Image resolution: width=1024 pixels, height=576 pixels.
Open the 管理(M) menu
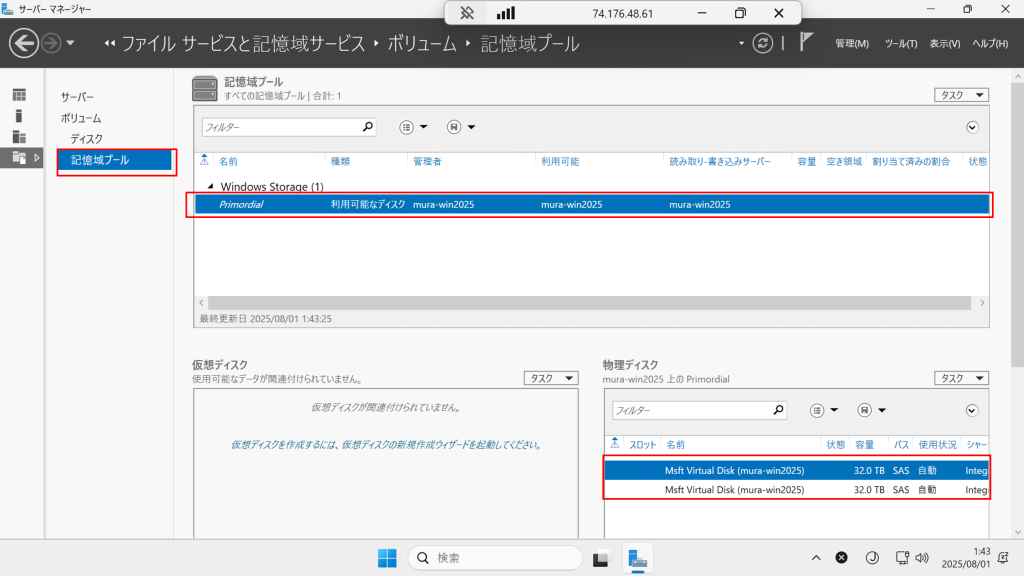click(852, 43)
